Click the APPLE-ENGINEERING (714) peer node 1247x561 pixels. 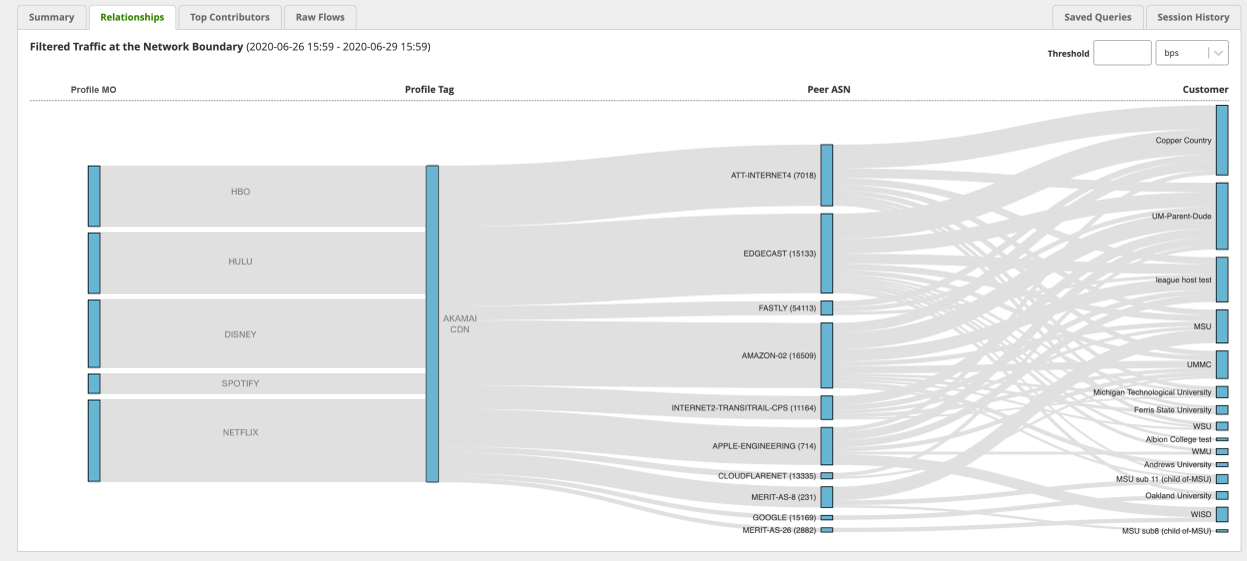[x=827, y=446]
